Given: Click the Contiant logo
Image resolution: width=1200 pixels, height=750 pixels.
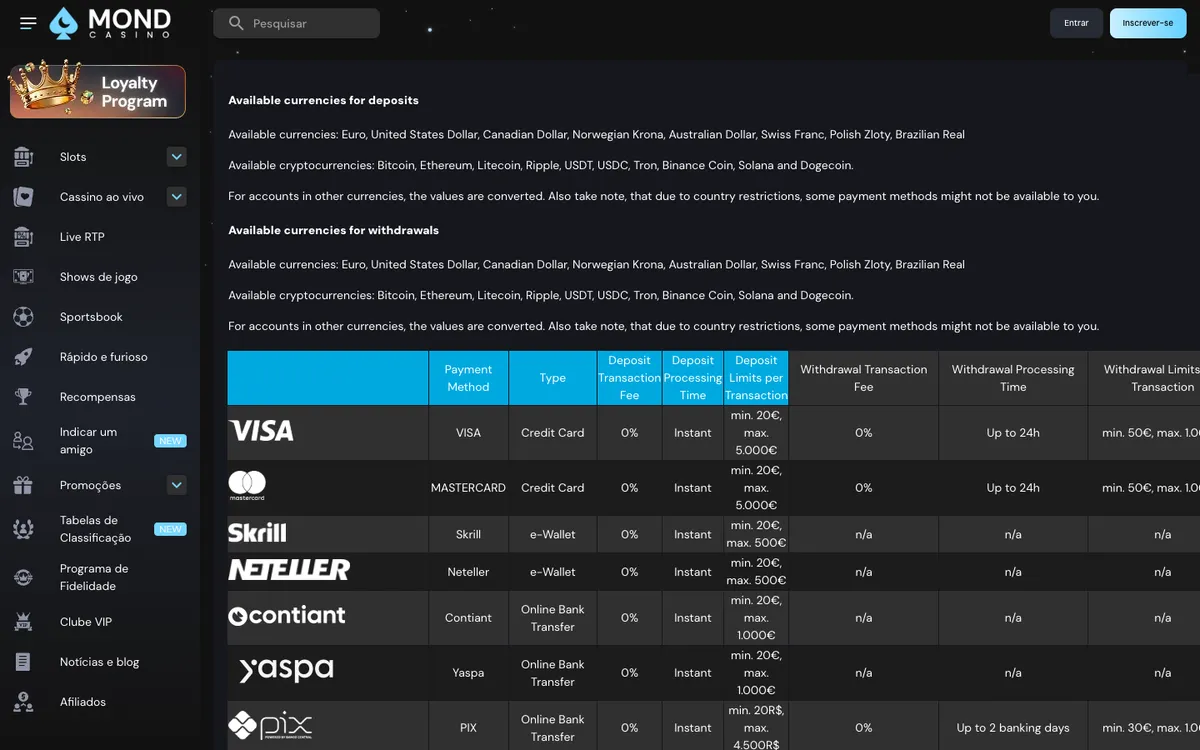Looking at the screenshot, I should pos(287,616).
